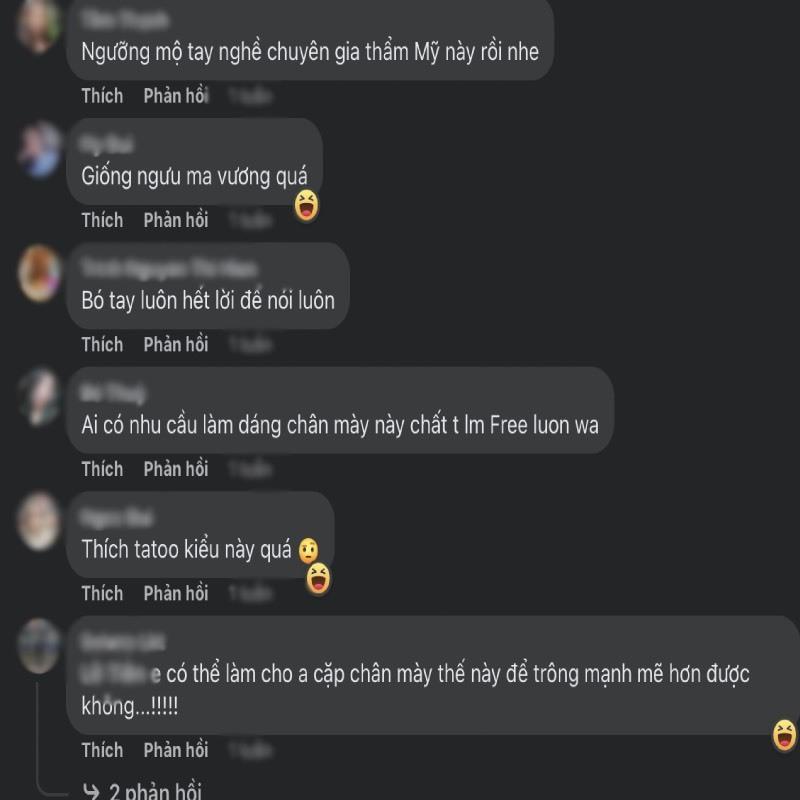Like the 'Bó tay luôn hết lời' comment
The image size is (800, 800).
[x=102, y=345]
